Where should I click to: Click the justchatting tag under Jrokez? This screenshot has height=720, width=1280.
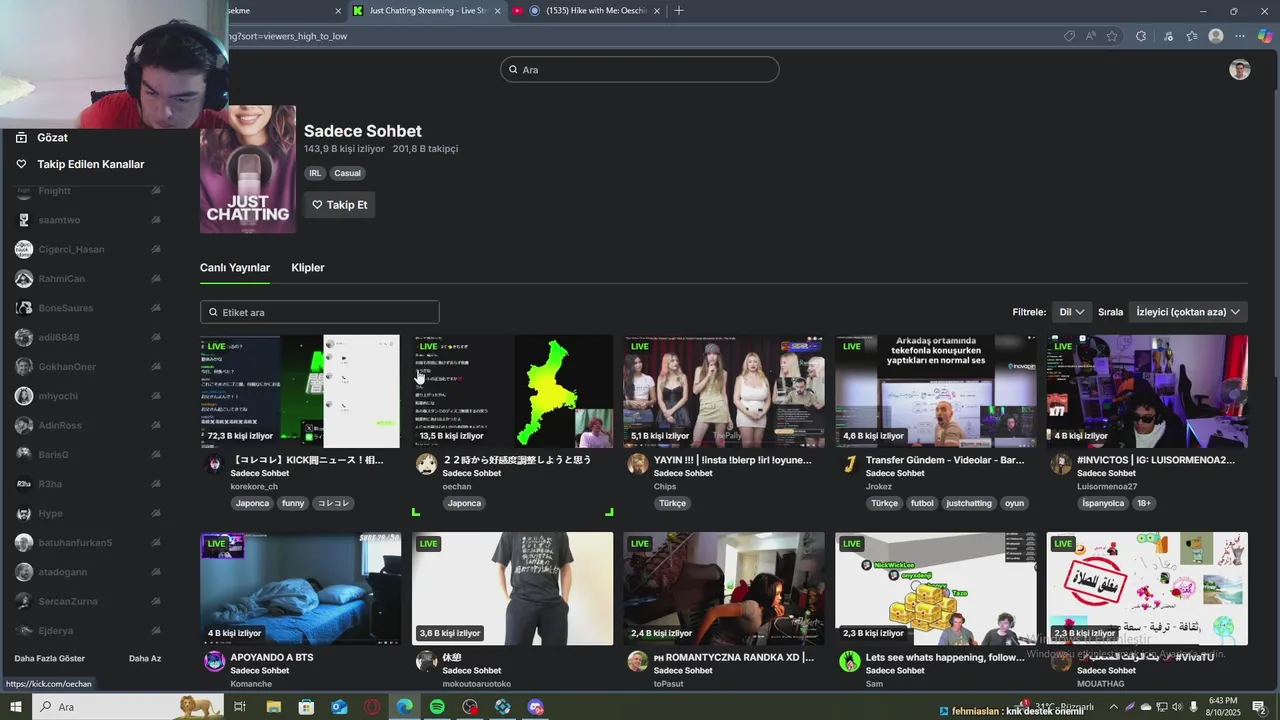click(969, 503)
